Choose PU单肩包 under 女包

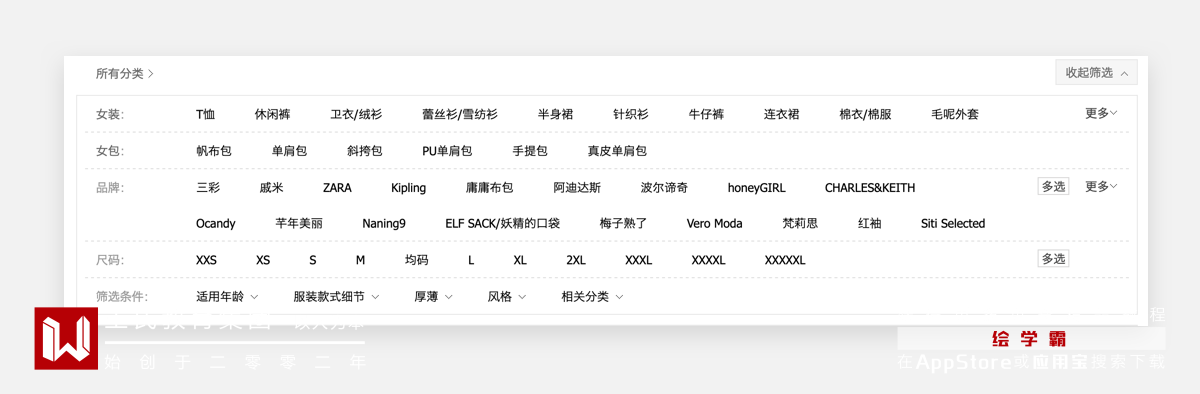pyautogui.click(x=447, y=151)
